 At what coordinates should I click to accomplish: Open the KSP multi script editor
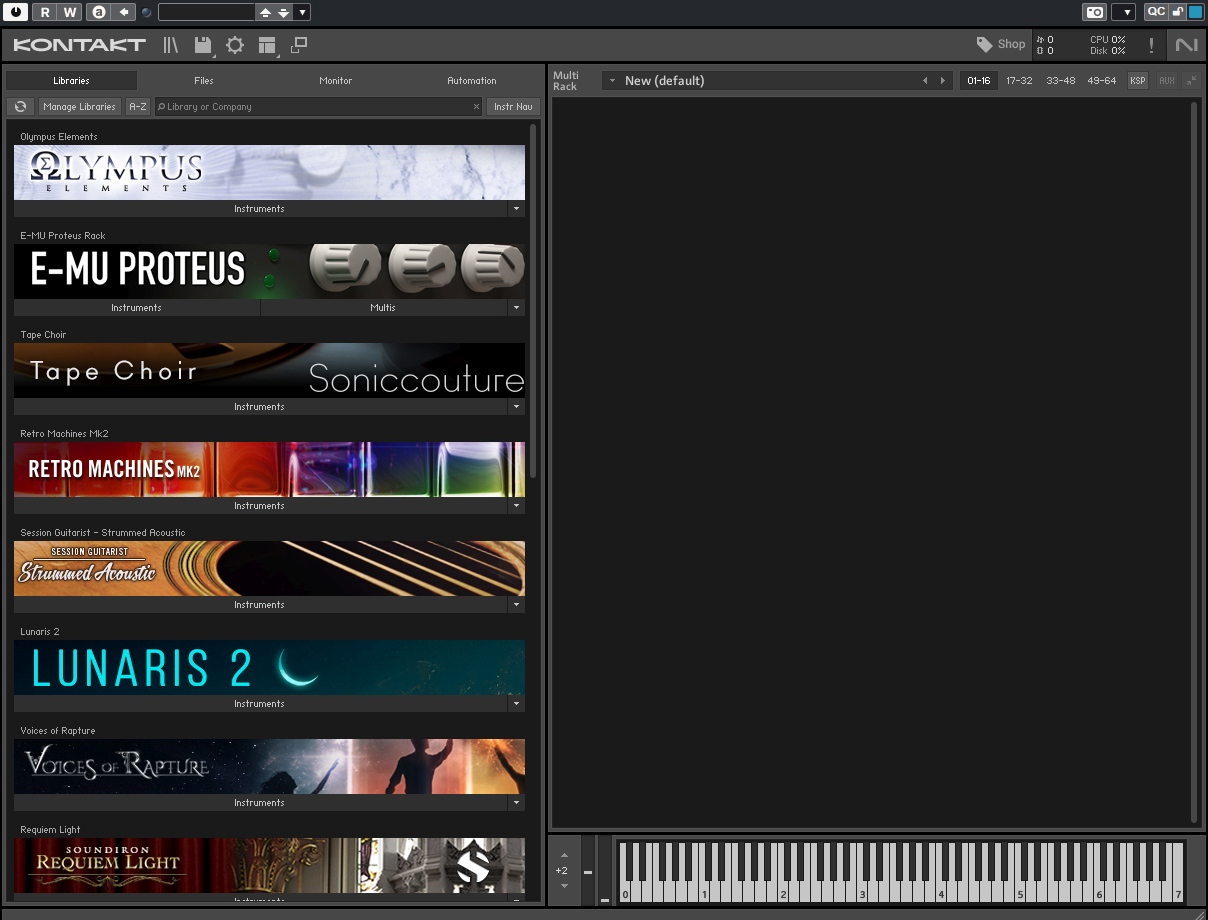point(1138,81)
